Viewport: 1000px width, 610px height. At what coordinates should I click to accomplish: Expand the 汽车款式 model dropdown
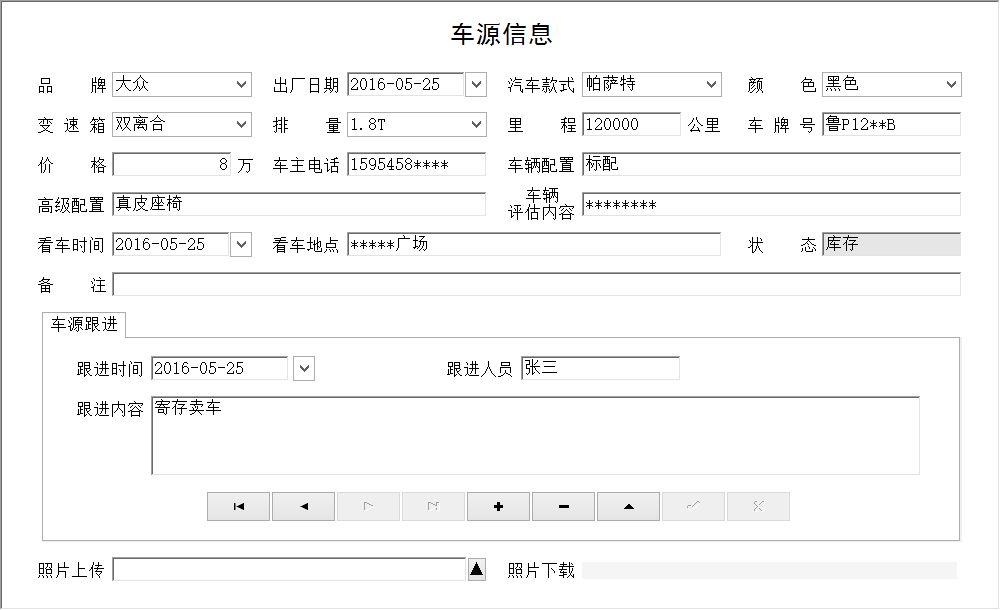pos(711,84)
